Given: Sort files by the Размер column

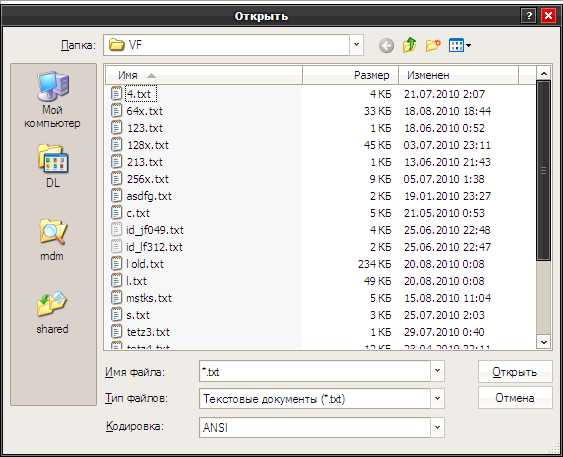Looking at the screenshot, I should tap(350, 75).
